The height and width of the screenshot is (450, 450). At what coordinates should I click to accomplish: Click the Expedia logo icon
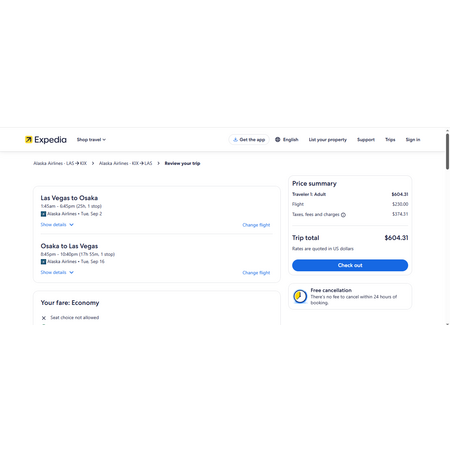pyautogui.click(x=29, y=140)
